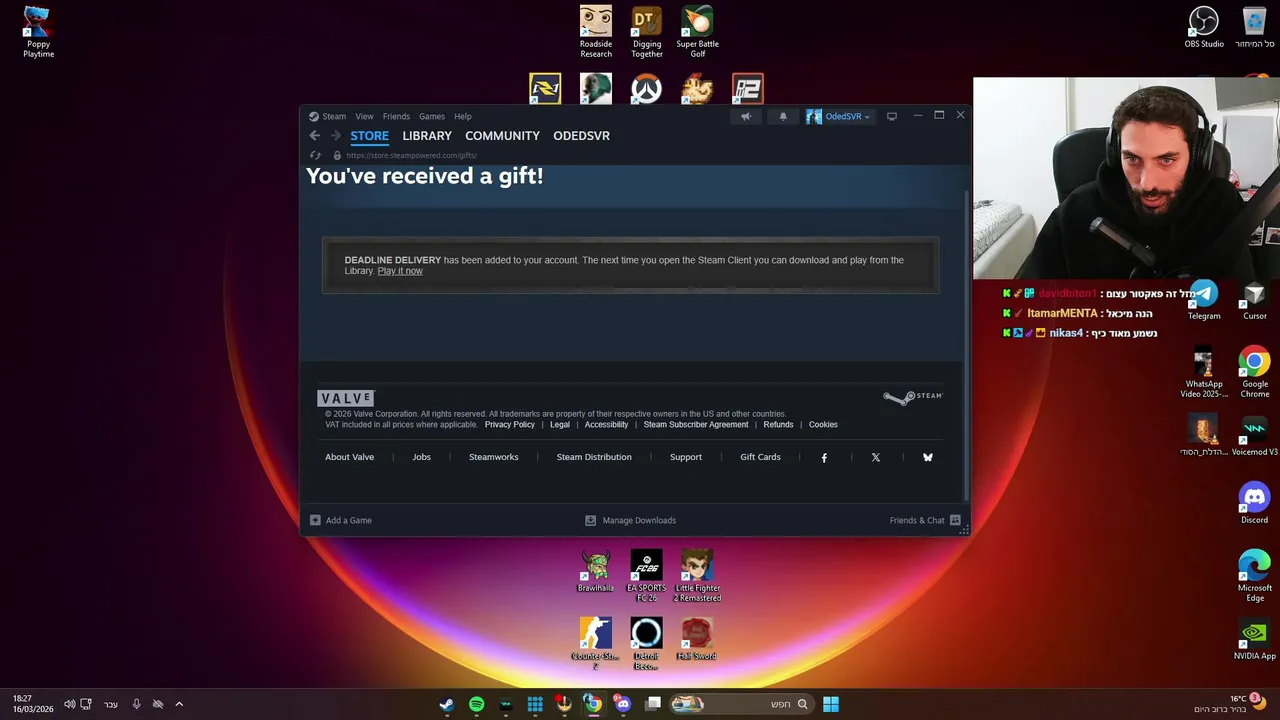The height and width of the screenshot is (720, 1280).
Task: Select Digging Together desktop shortcut
Action: [647, 32]
